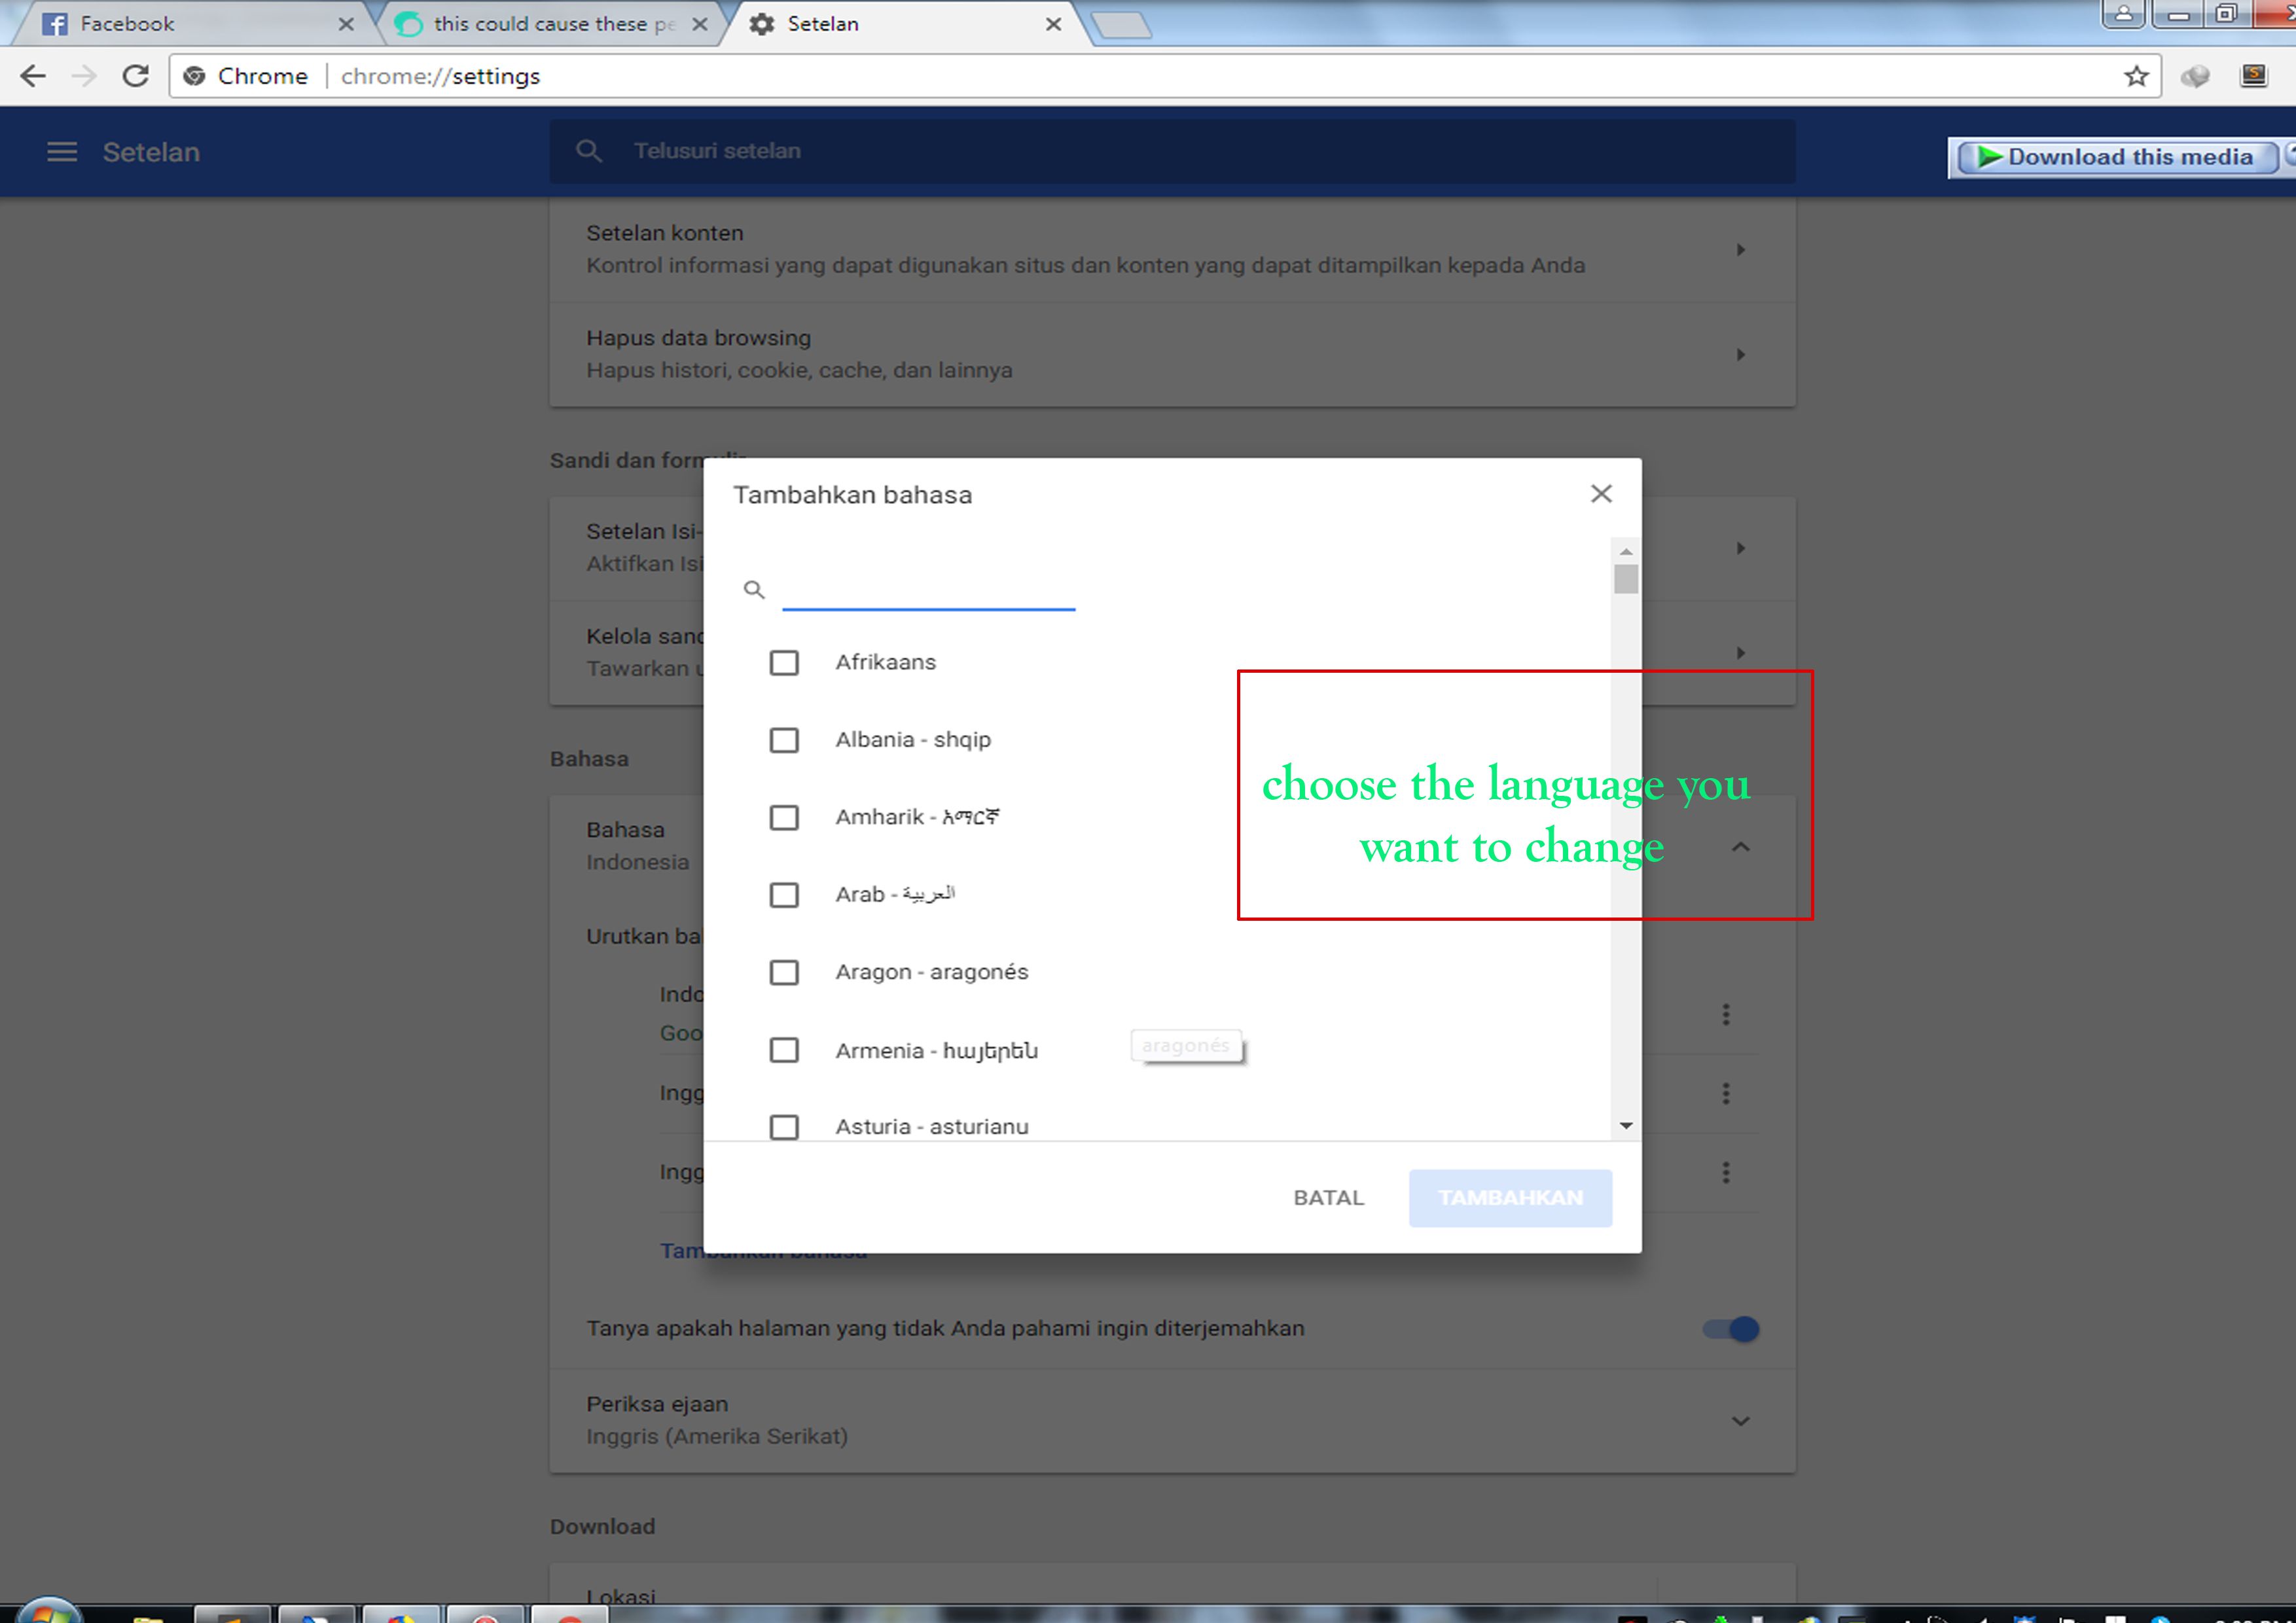The width and height of the screenshot is (2296, 1623).
Task: Click the browser reload icon
Action: coord(135,76)
